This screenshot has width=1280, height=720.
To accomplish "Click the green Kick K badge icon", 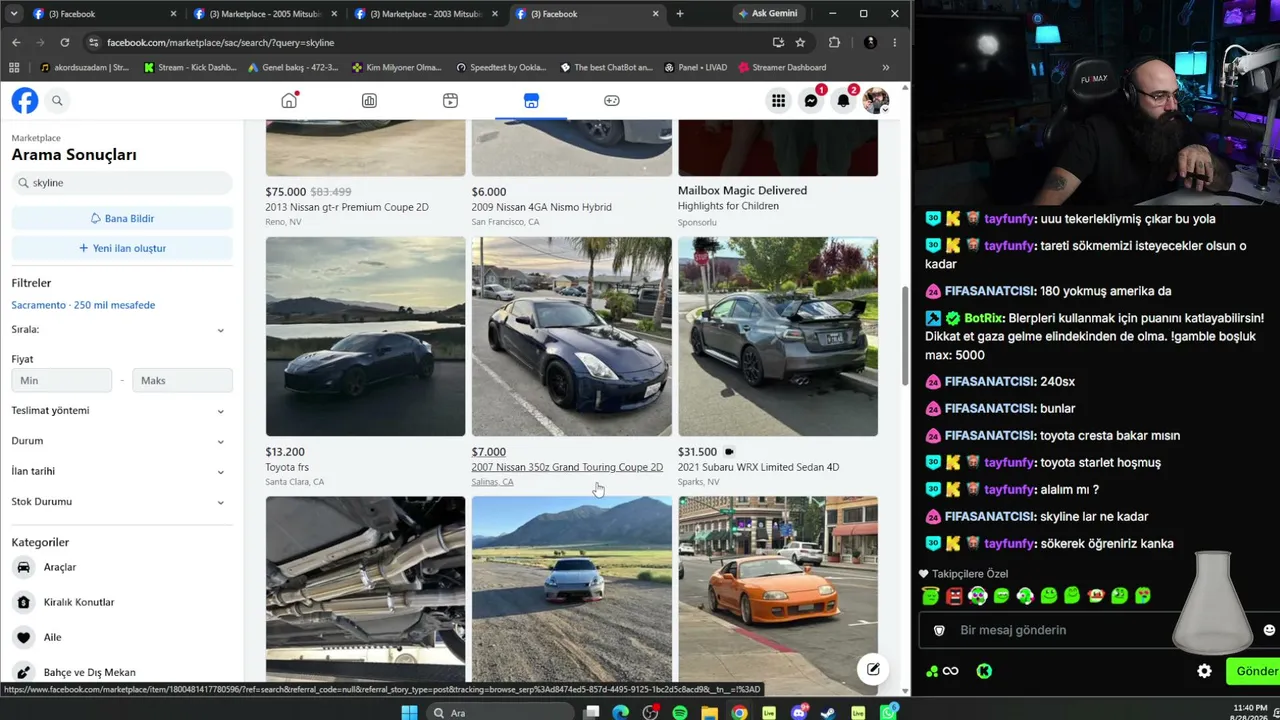I will [984, 671].
